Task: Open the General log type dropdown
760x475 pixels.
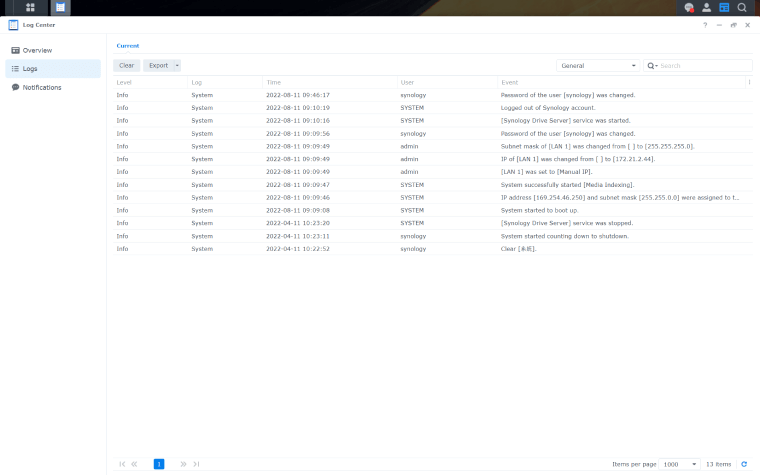Action: [x=598, y=65]
